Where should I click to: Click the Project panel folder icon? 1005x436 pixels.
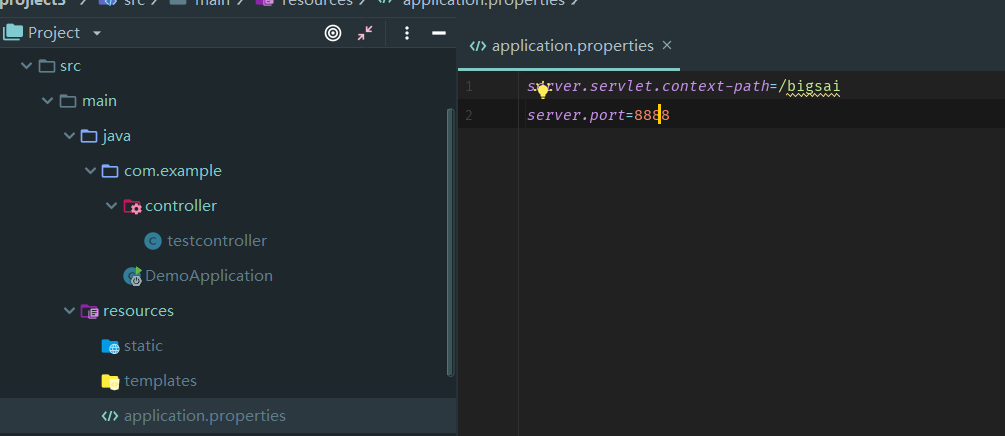13,32
